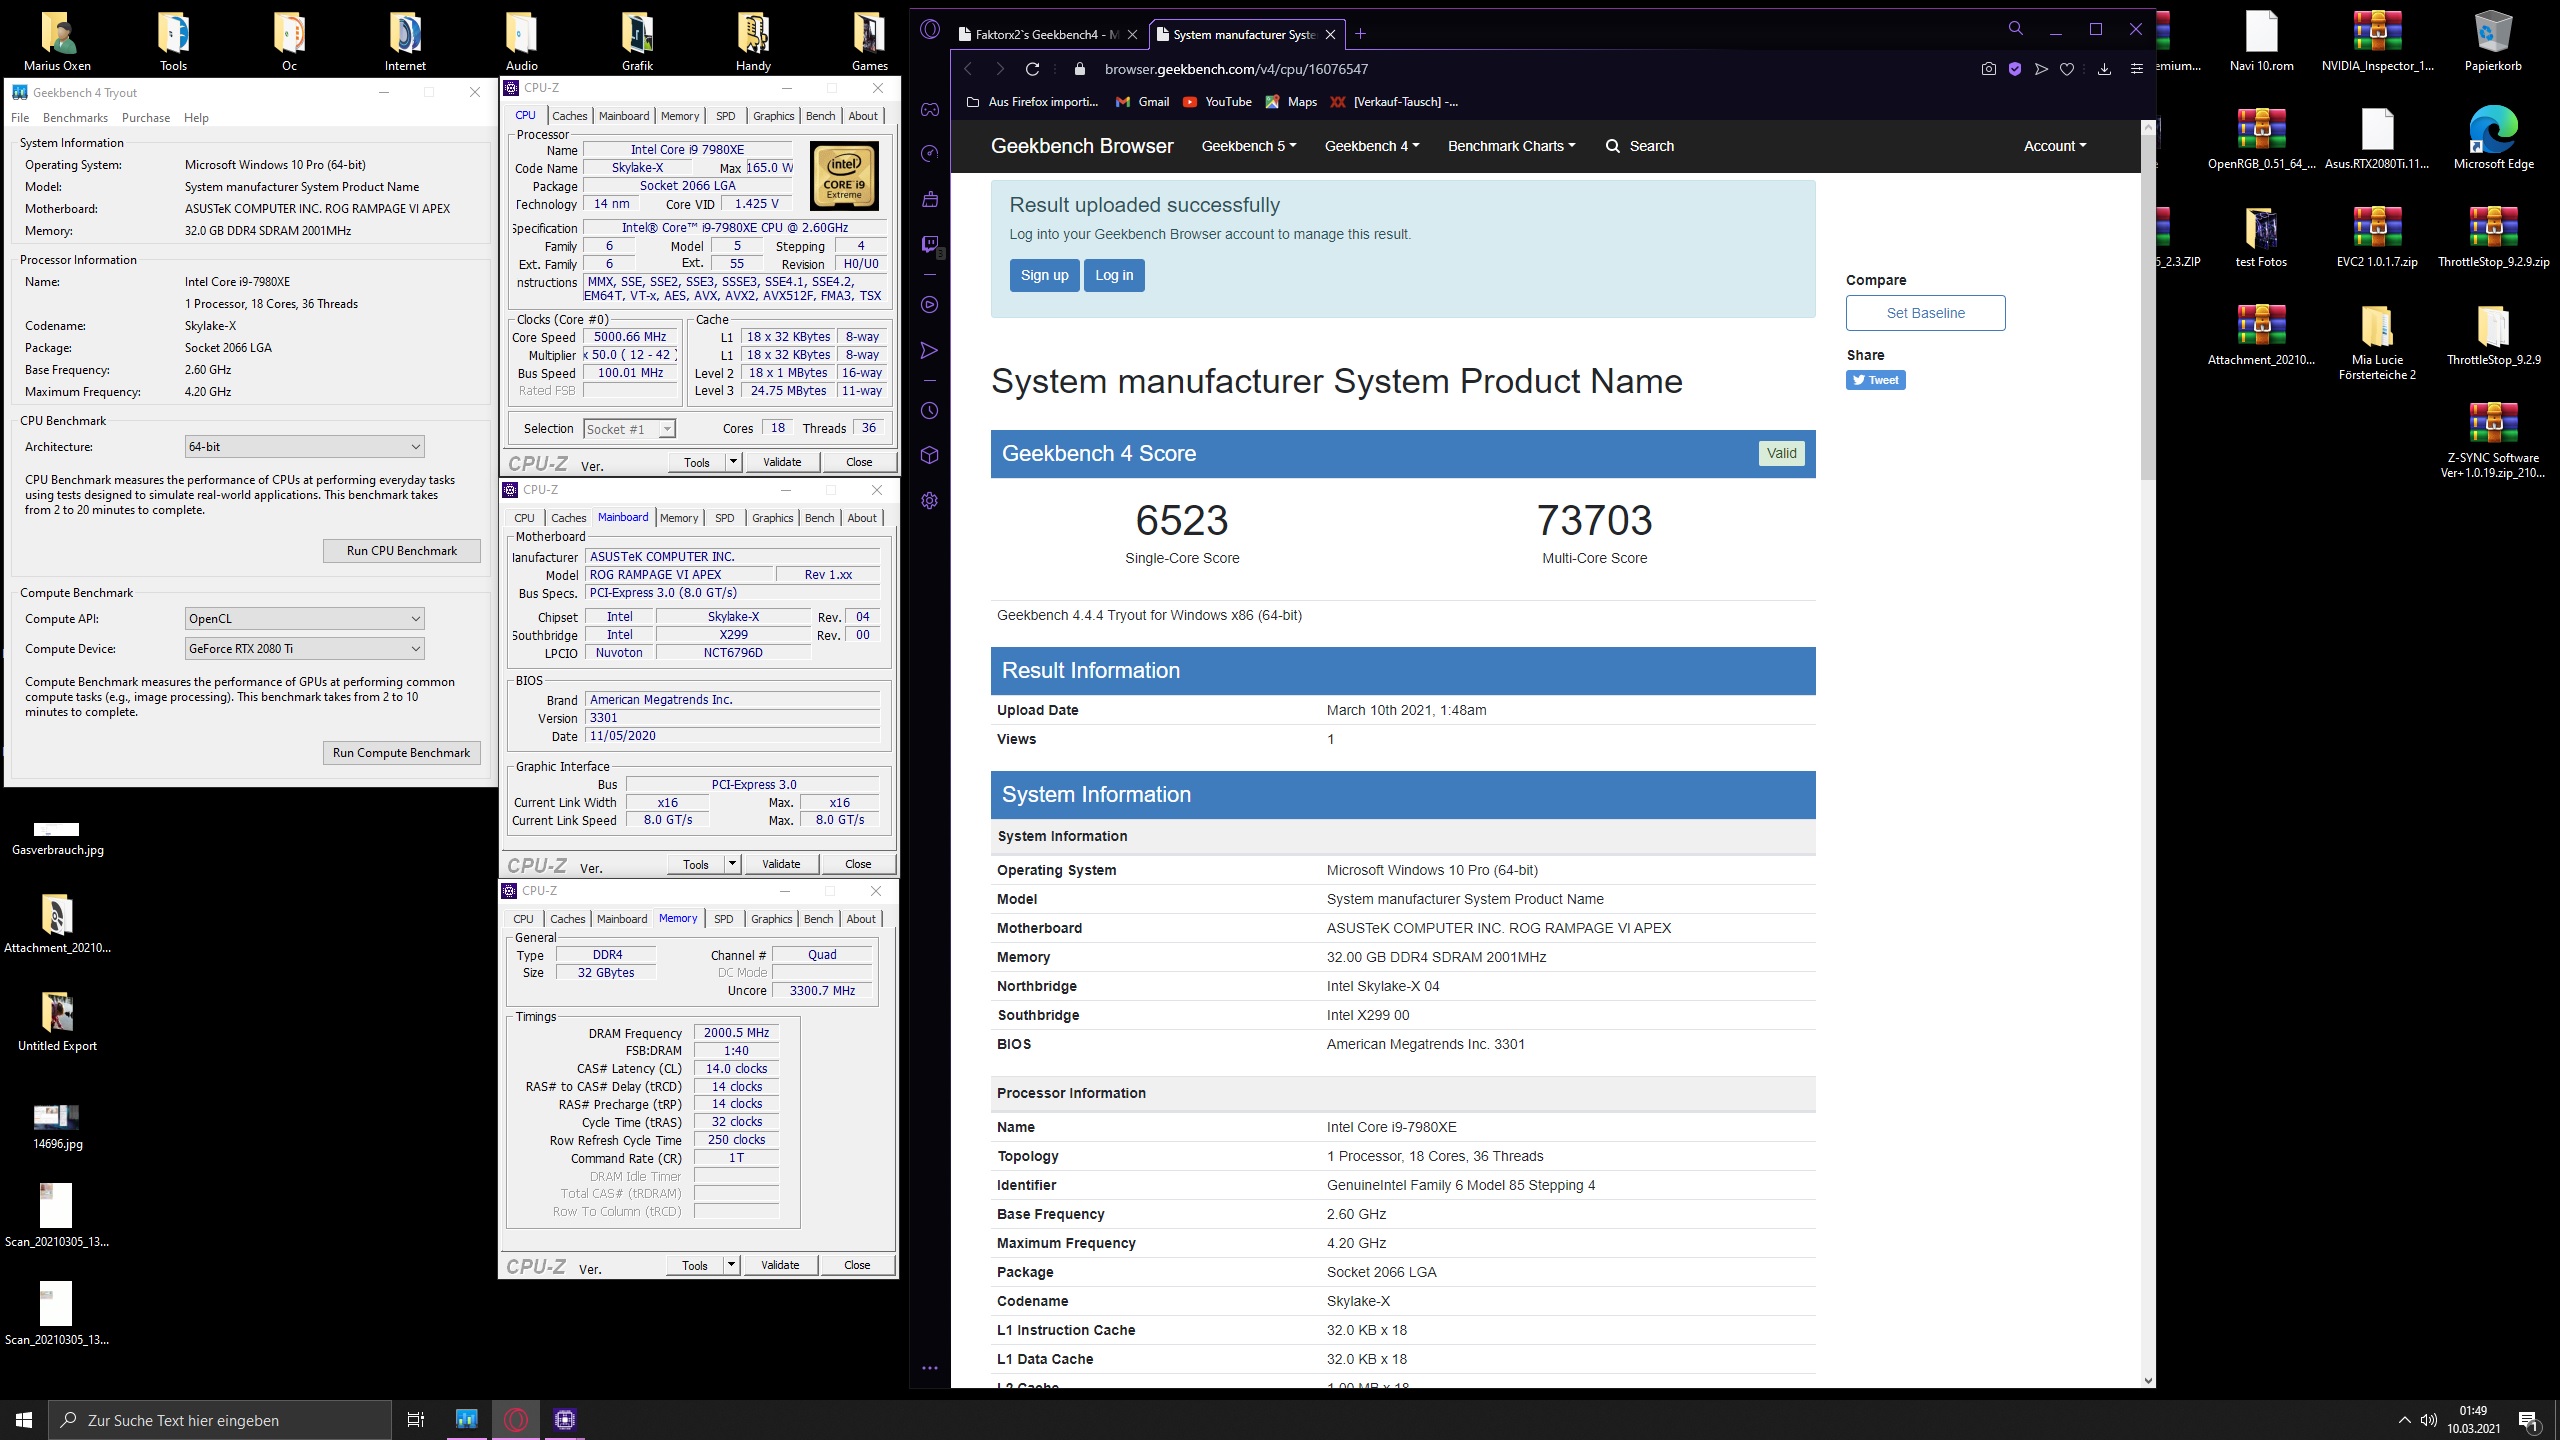Reload the Geekbench page

click(1033, 69)
